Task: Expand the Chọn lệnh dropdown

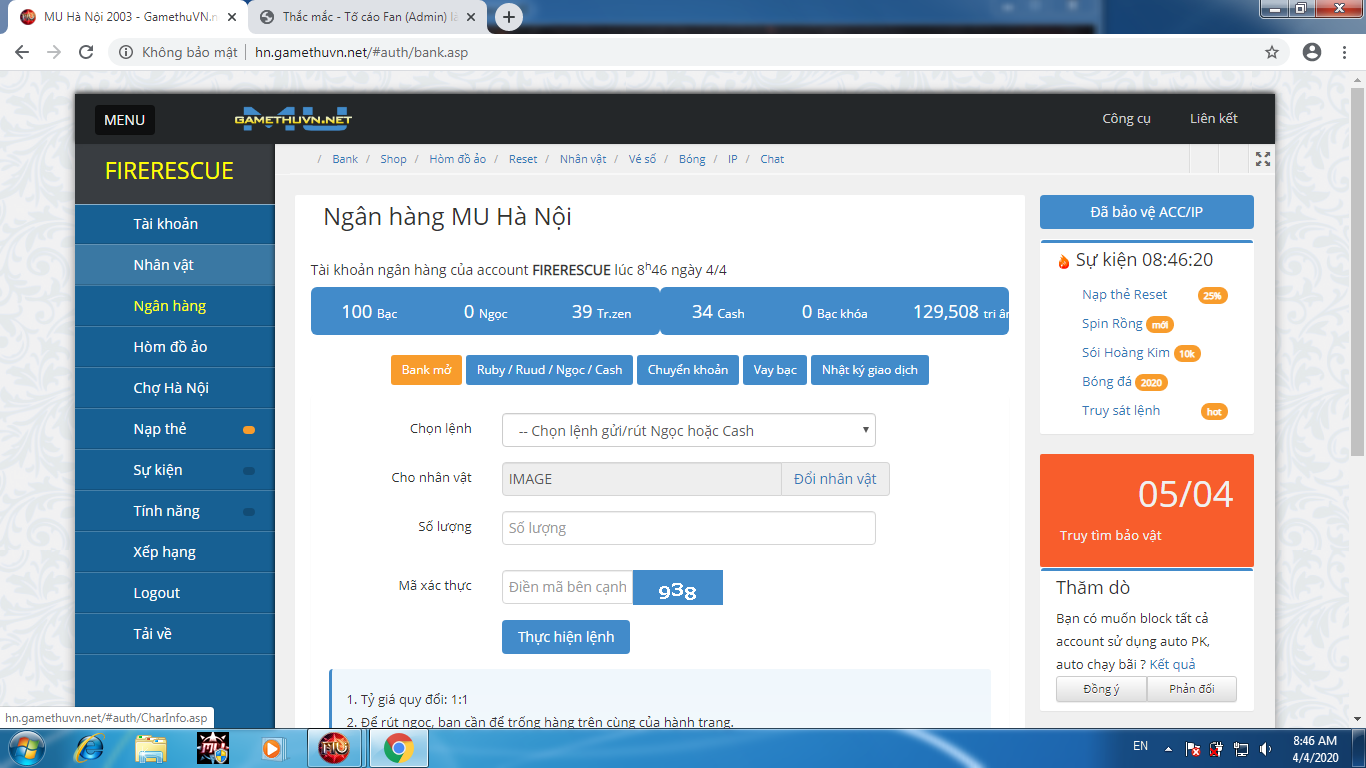Action: point(688,431)
